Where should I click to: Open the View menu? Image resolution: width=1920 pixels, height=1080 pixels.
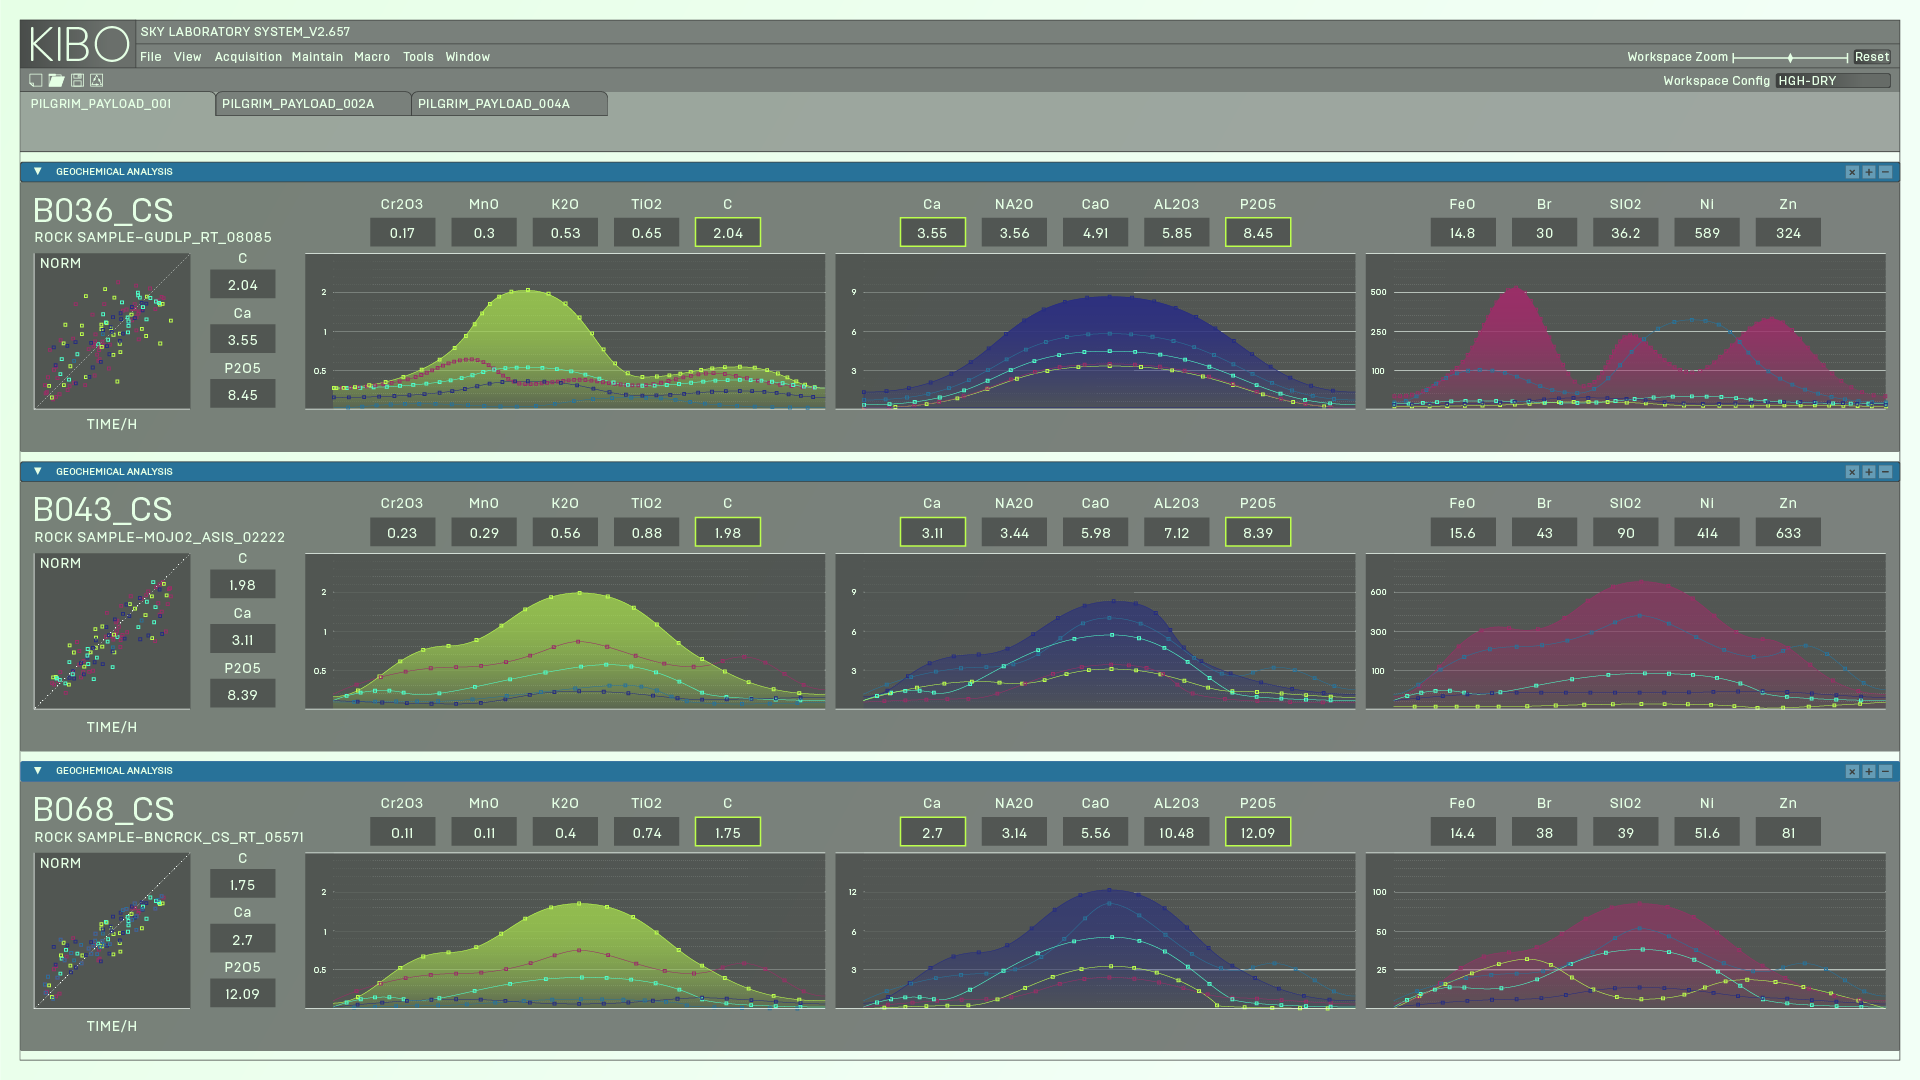(x=187, y=57)
